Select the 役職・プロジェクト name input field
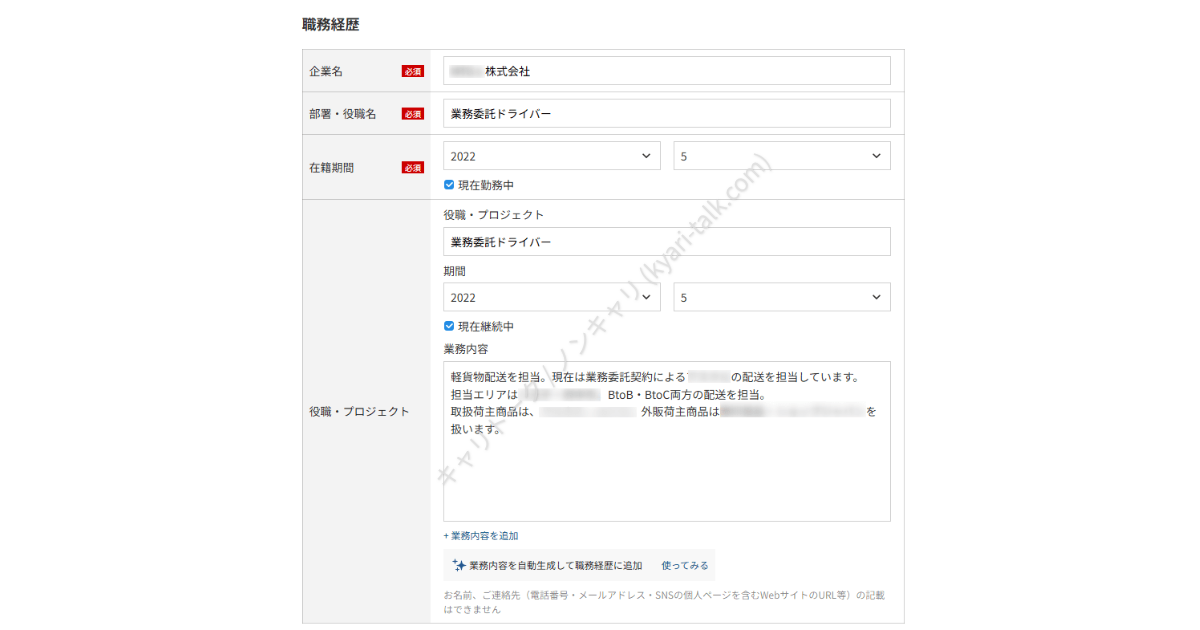 click(666, 242)
